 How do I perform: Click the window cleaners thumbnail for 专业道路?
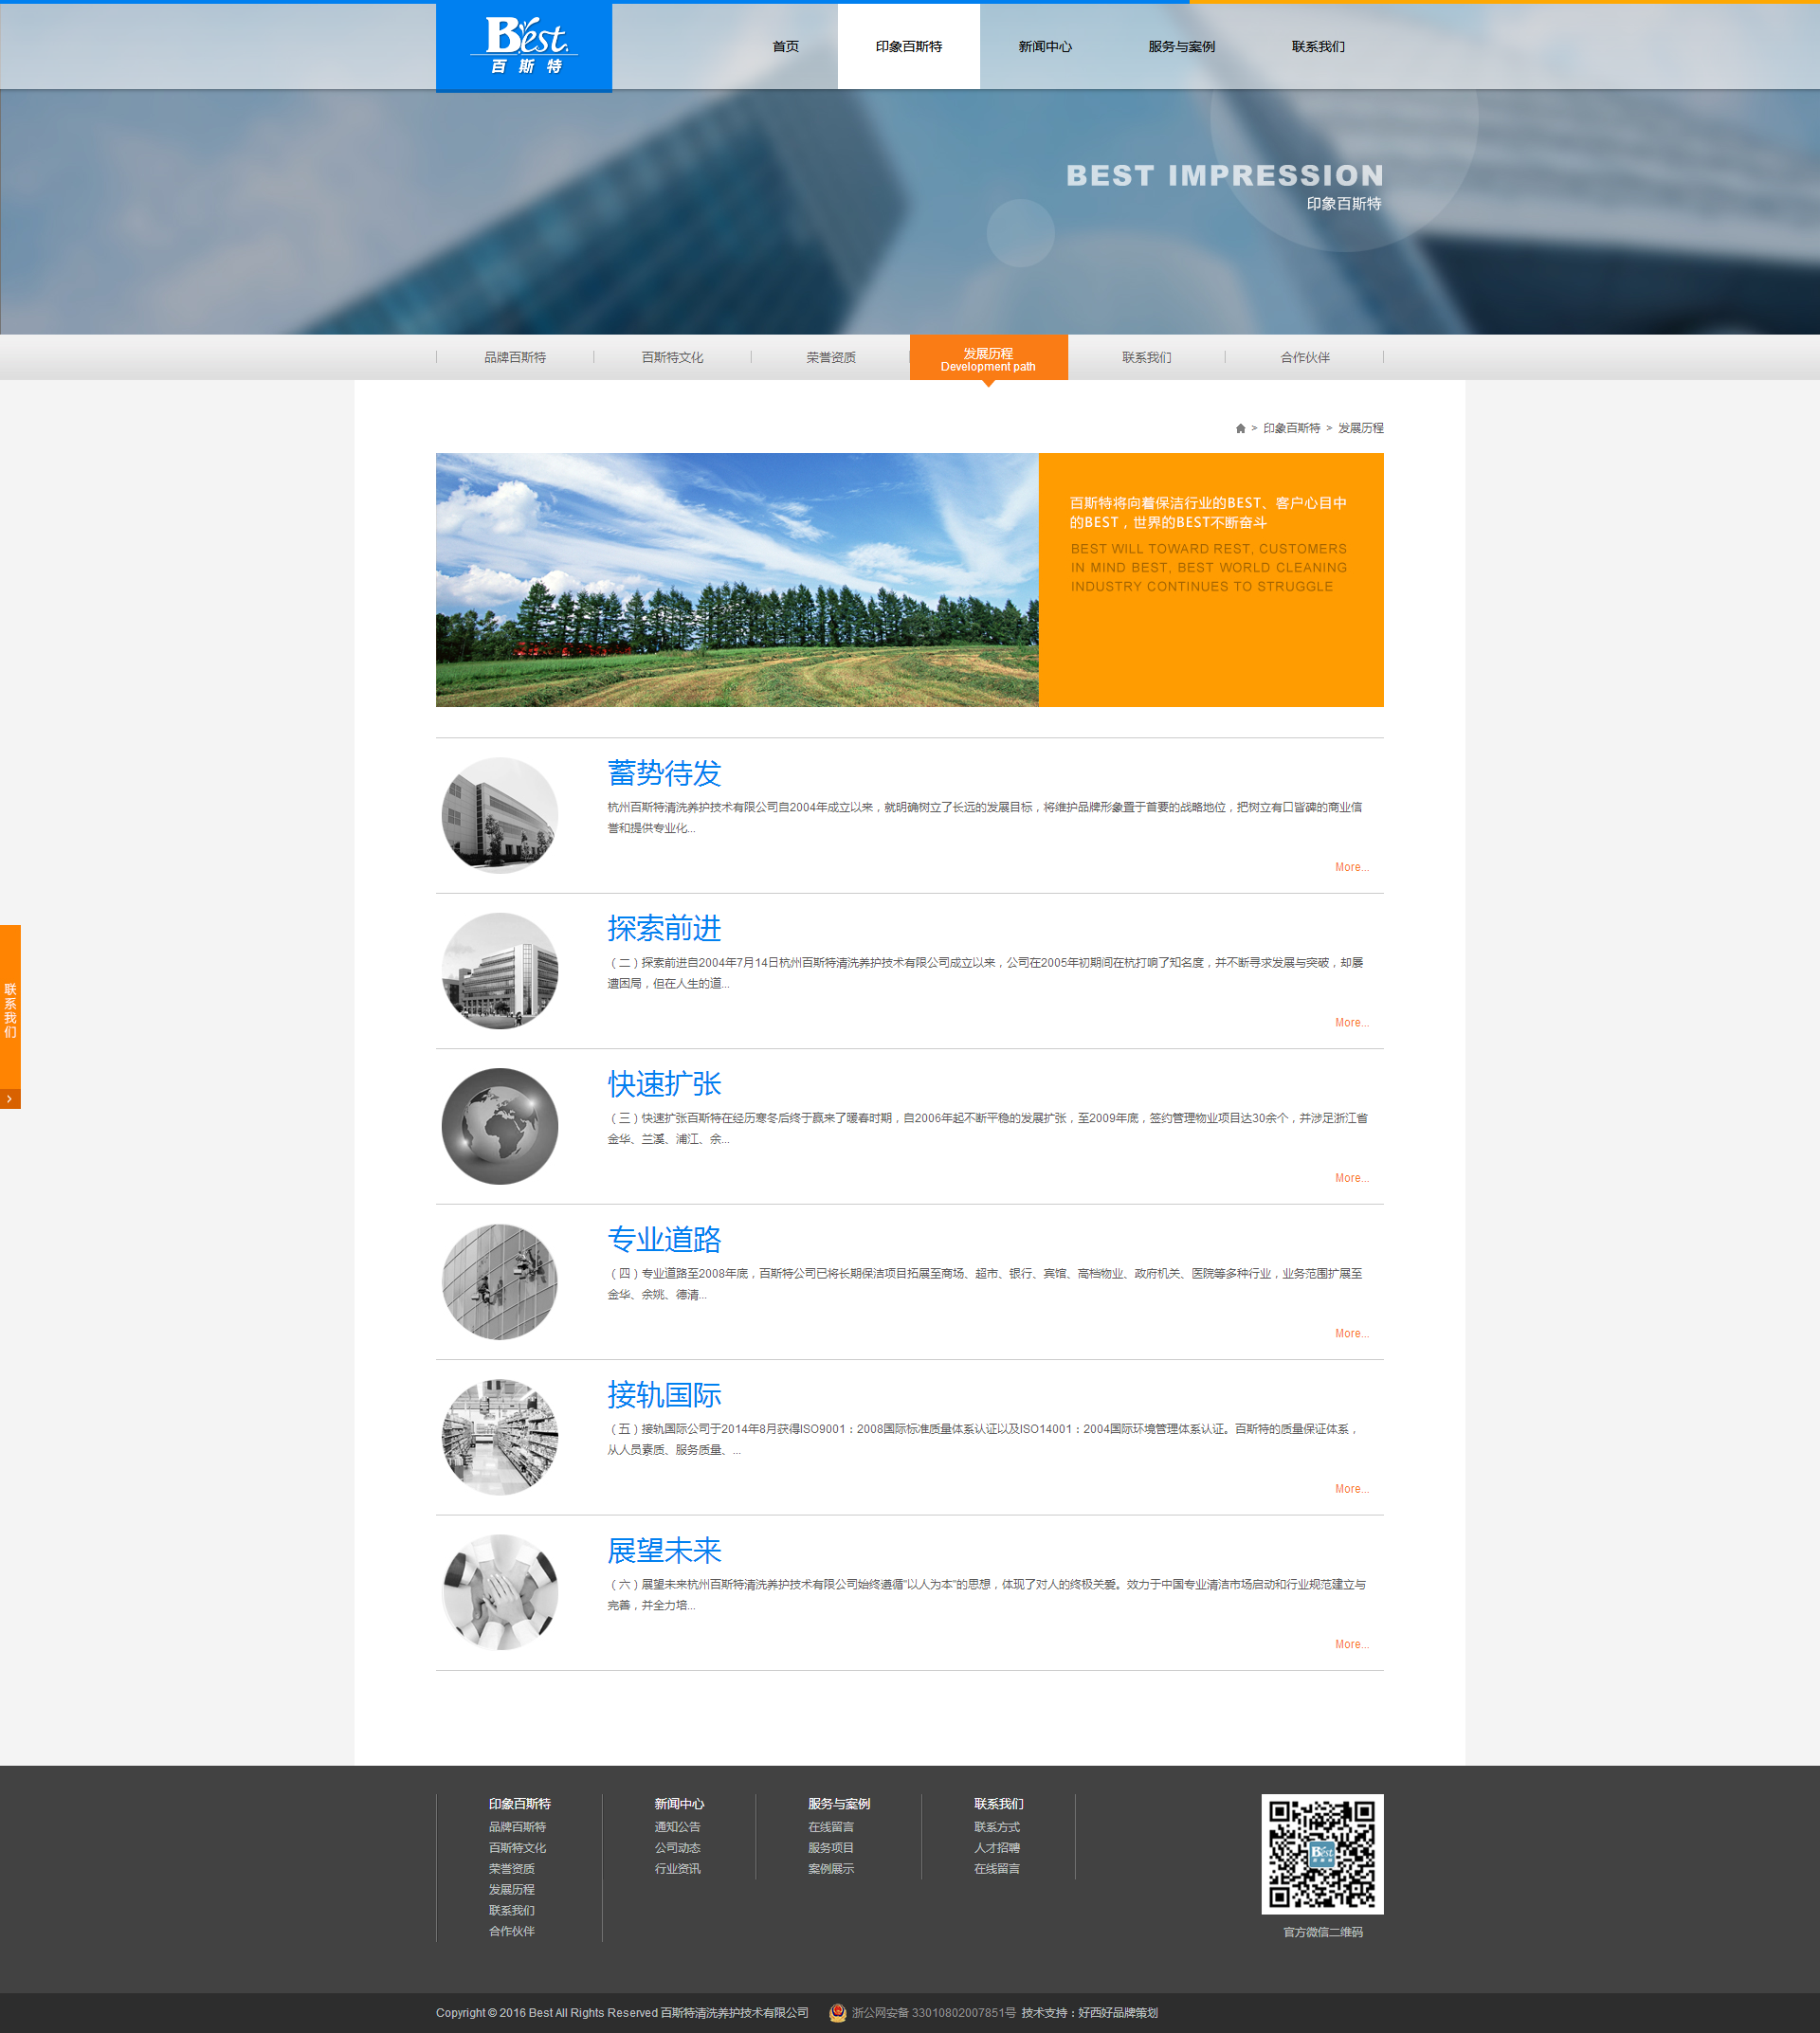click(x=500, y=1281)
